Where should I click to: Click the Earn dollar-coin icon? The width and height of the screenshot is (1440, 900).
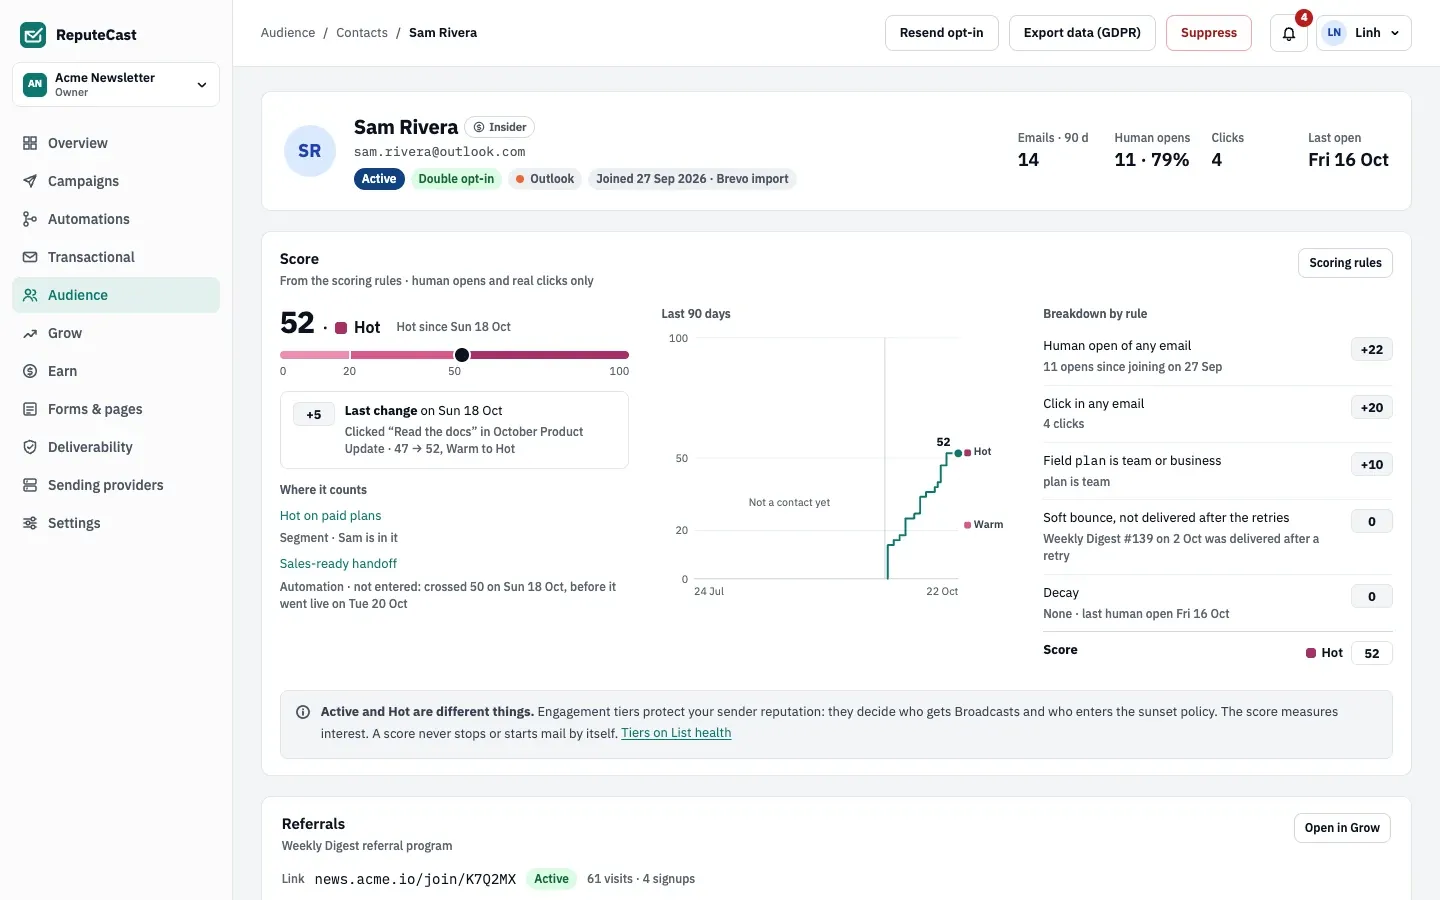30,371
